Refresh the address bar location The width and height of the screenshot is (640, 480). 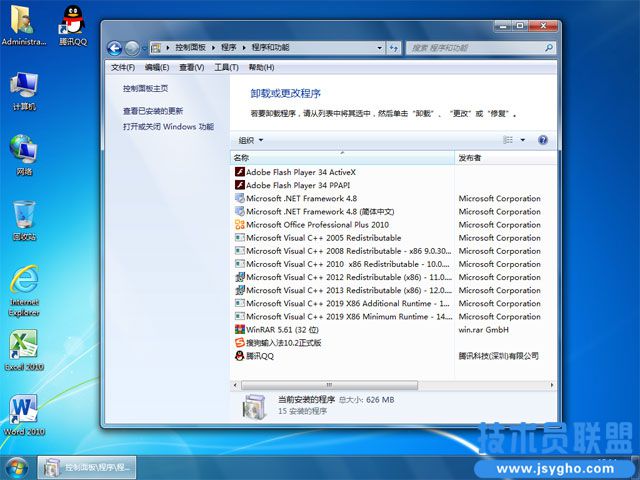[393, 48]
